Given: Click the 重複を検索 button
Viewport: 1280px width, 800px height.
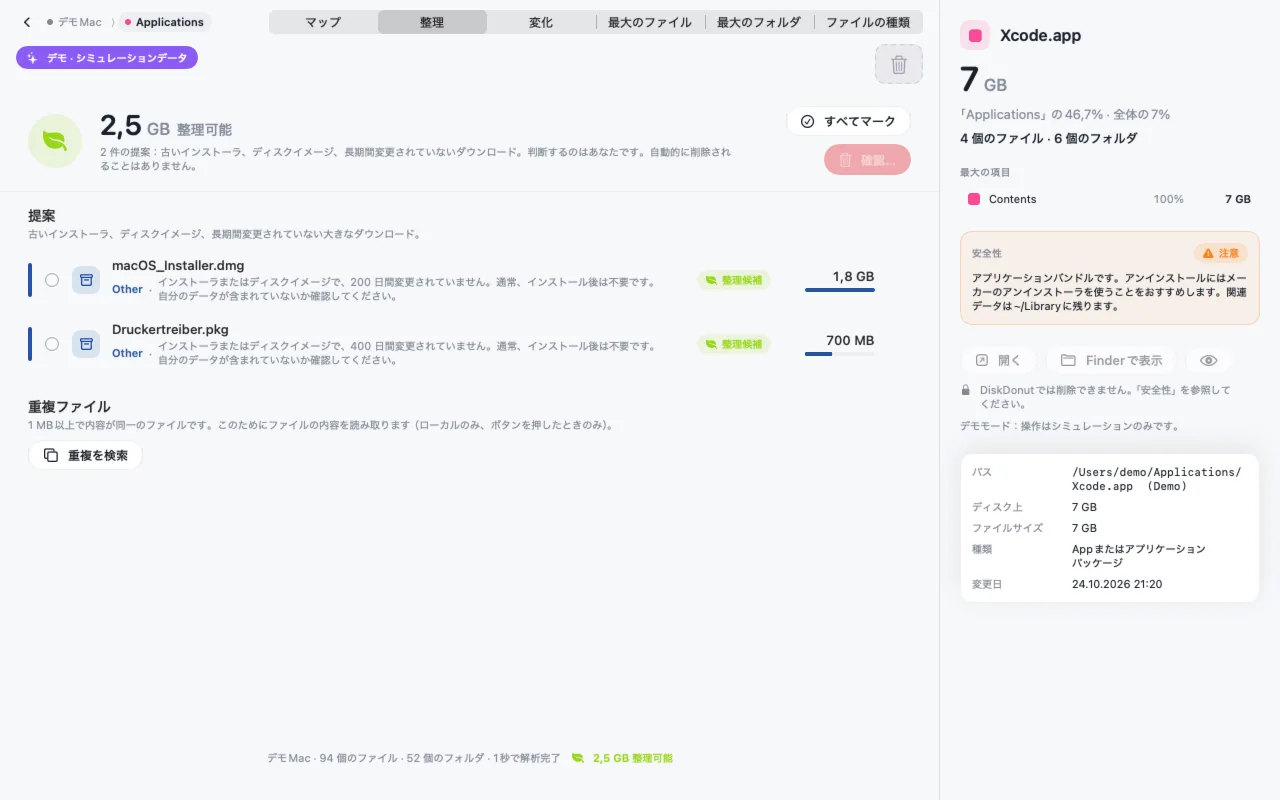Looking at the screenshot, I should [x=85, y=455].
